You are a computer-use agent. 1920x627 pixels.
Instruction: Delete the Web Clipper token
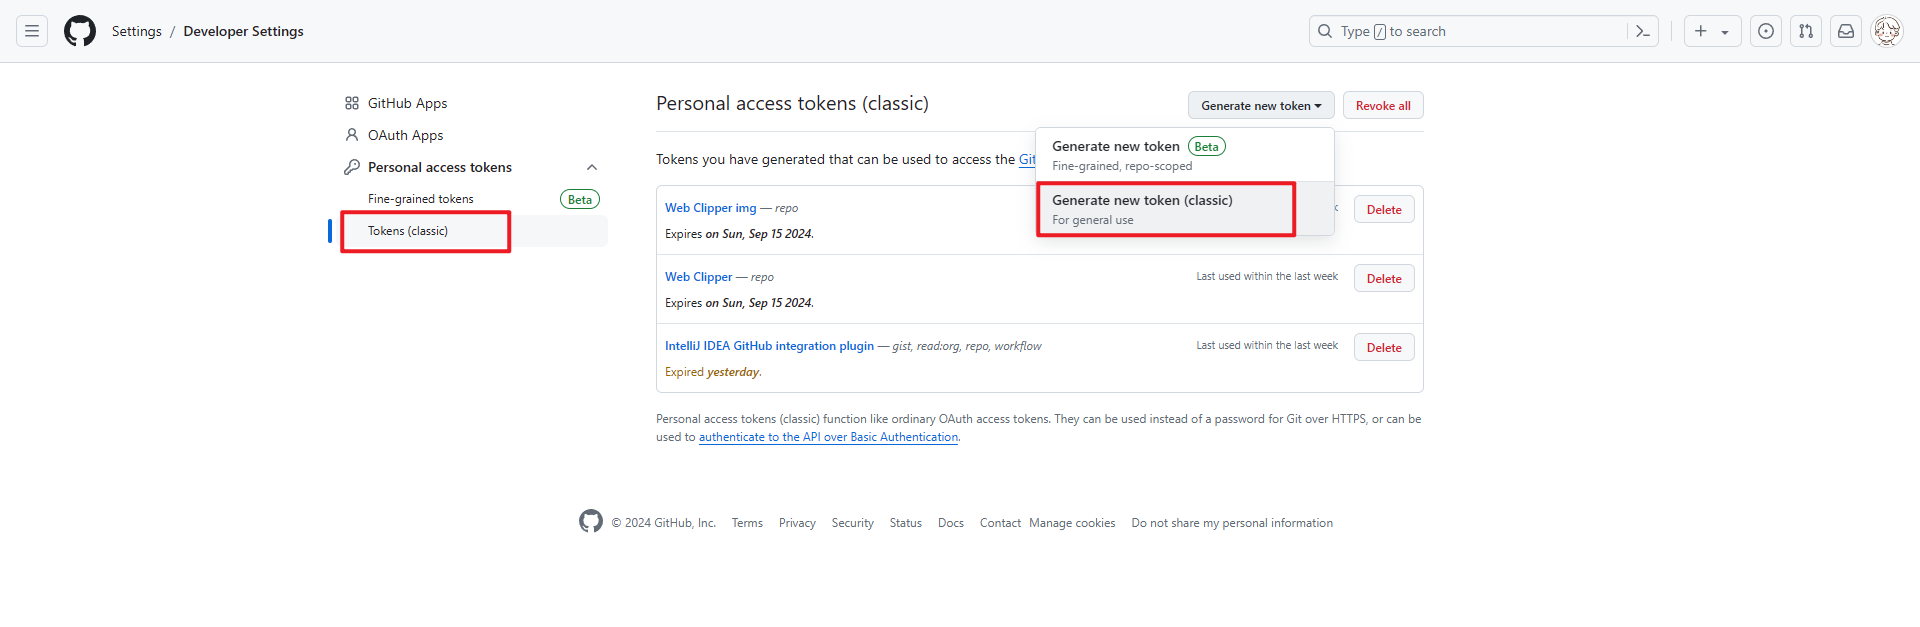(1384, 278)
